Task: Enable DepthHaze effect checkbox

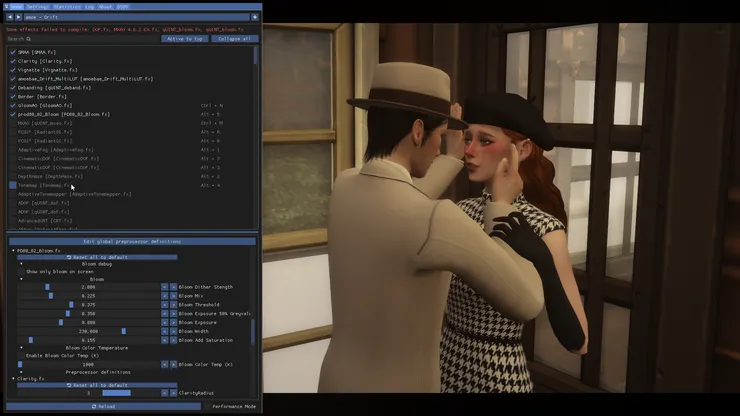Action: [x=13, y=176]
